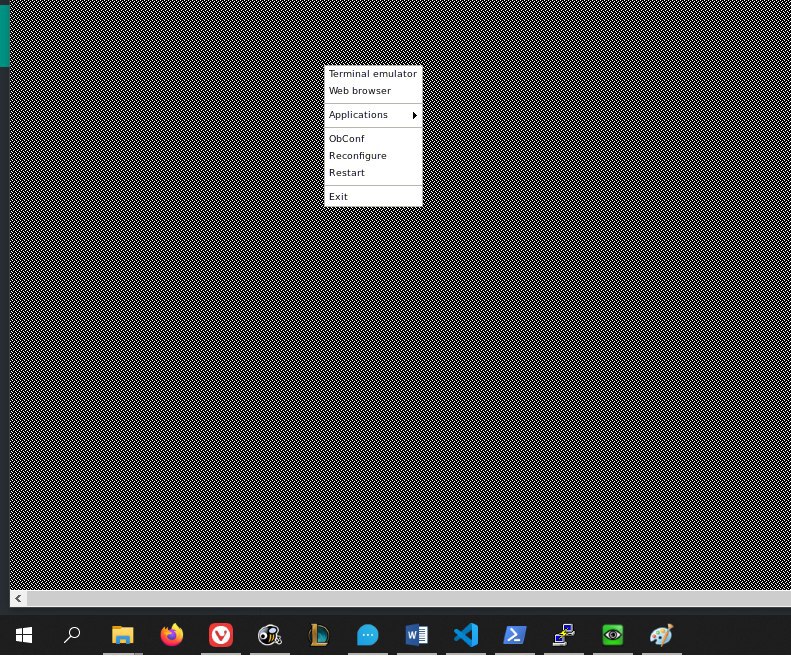Open the paint palette app icon
791x661 pixels.
point(661,635)
